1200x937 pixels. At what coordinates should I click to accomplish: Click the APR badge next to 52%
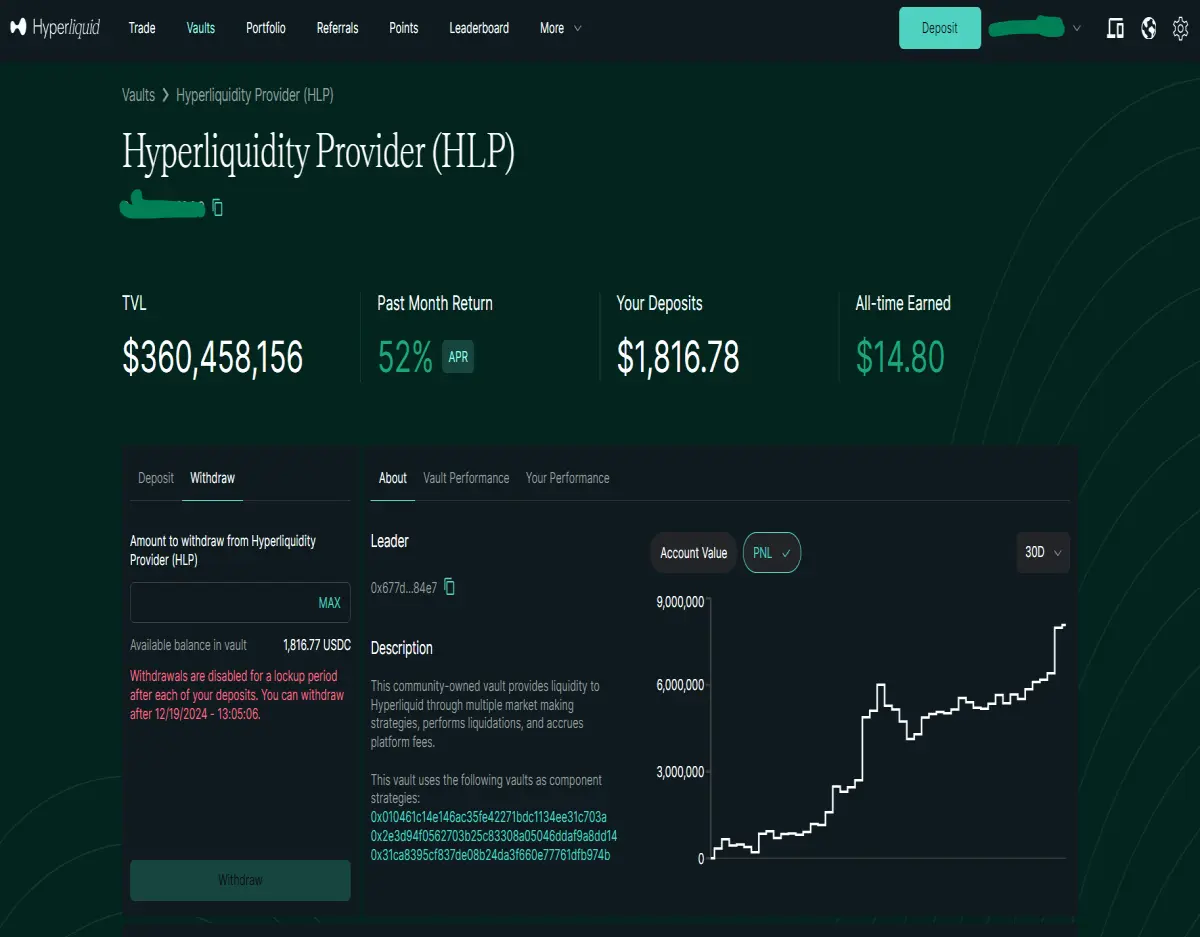coord(458,357)
